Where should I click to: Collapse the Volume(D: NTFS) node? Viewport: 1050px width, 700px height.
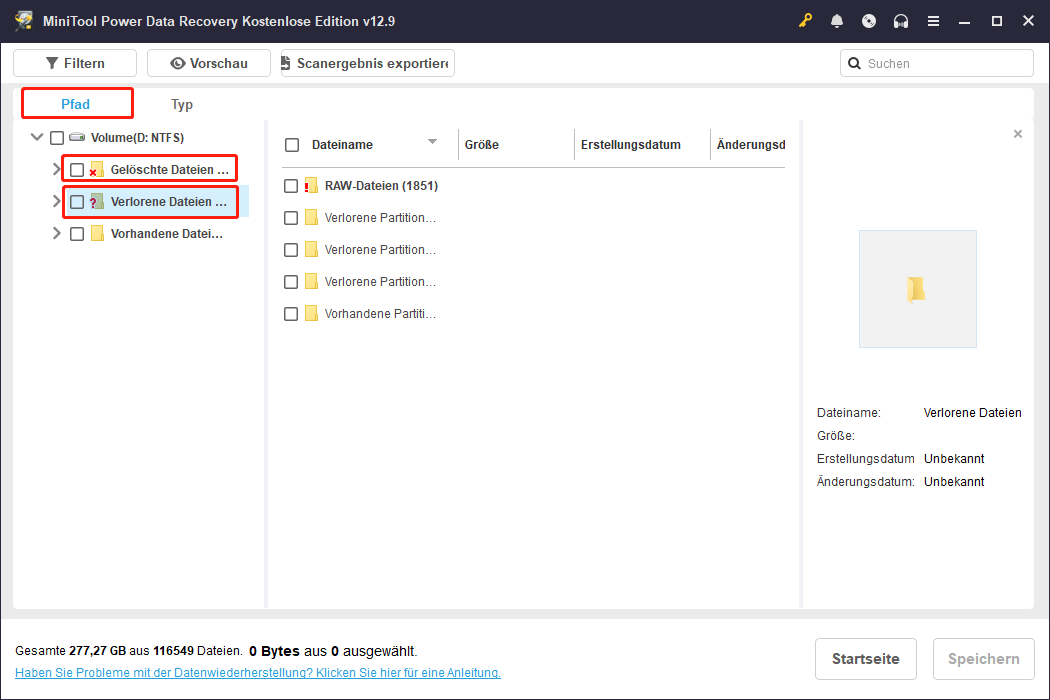pos(37,137)
